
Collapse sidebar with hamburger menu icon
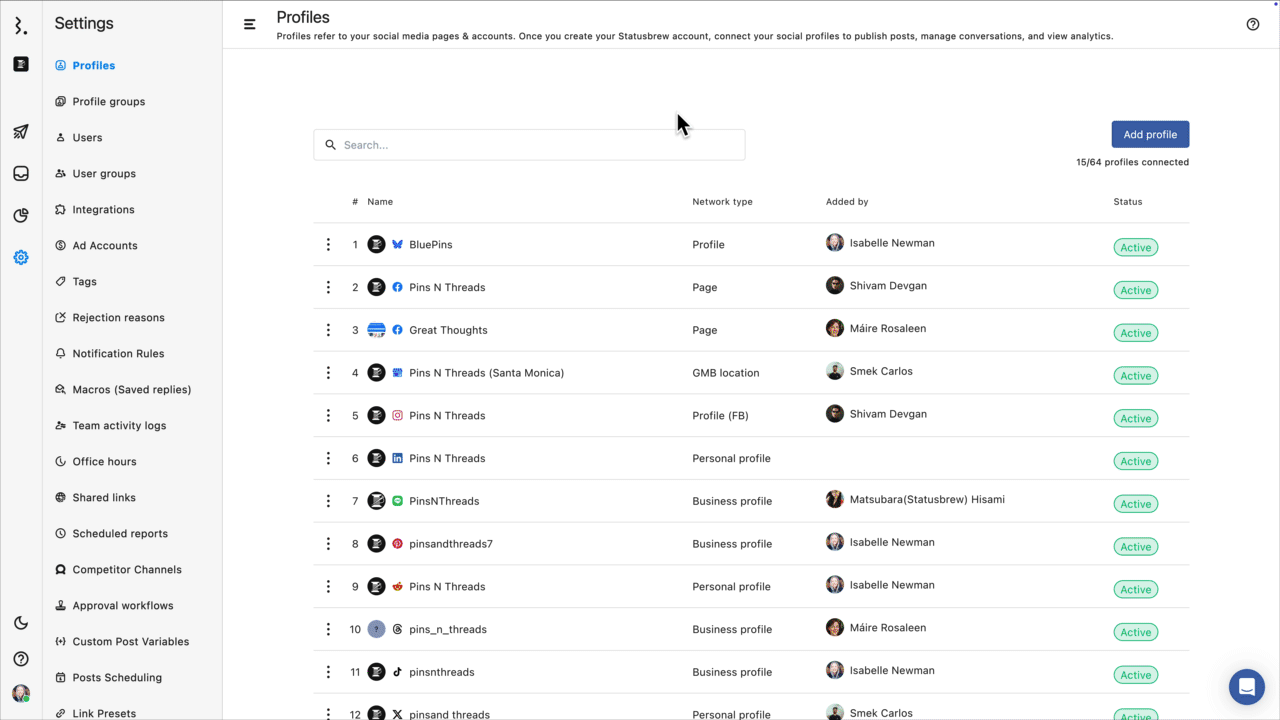250,24
